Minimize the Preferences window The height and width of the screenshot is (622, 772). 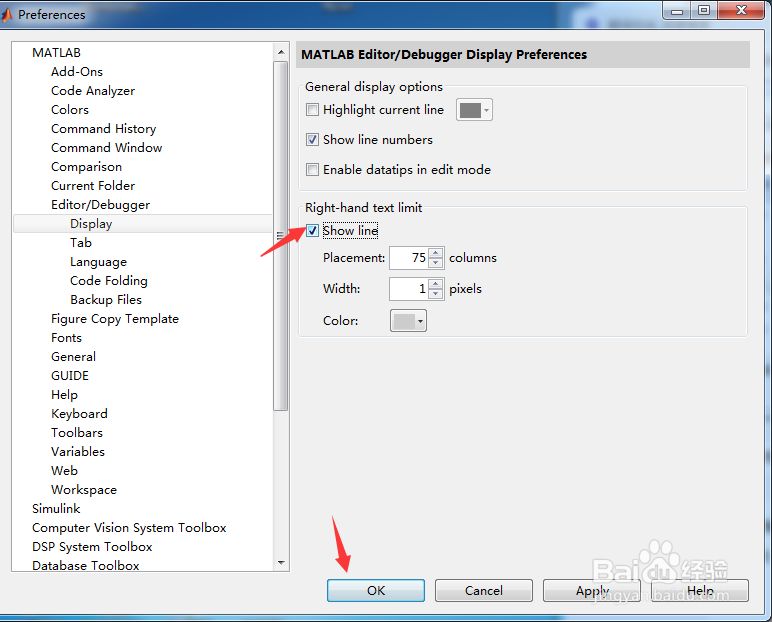677,10
